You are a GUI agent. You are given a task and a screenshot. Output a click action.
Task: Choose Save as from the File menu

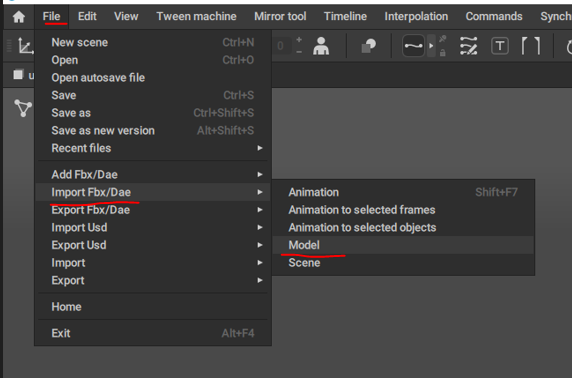tap(153, 113)
